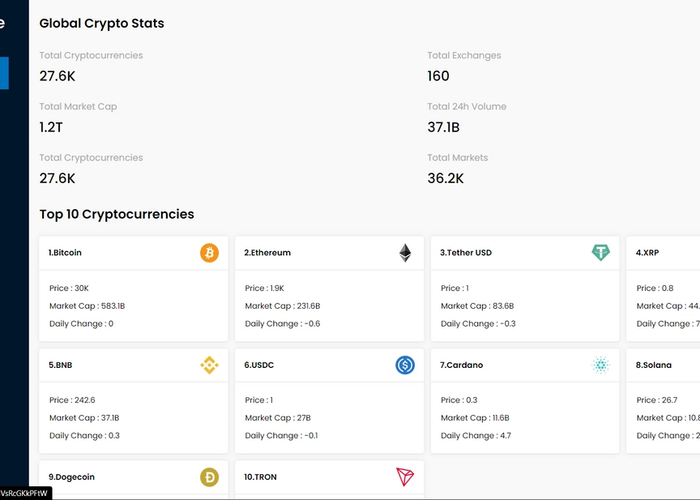Screen dimensions: 700x500
Task: Click the Tether USD green logo icon
Action: click(x=600, y=253)
